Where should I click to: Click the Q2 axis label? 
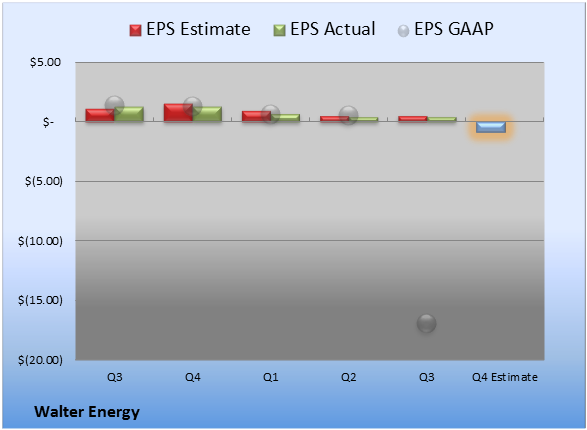pos(349,377)
